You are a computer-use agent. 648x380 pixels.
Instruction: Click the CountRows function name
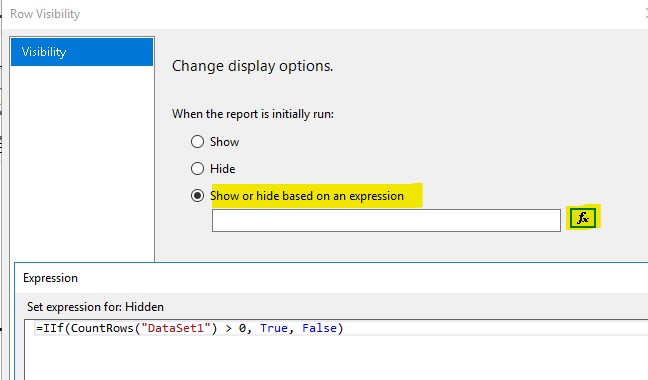click(102, 328)
